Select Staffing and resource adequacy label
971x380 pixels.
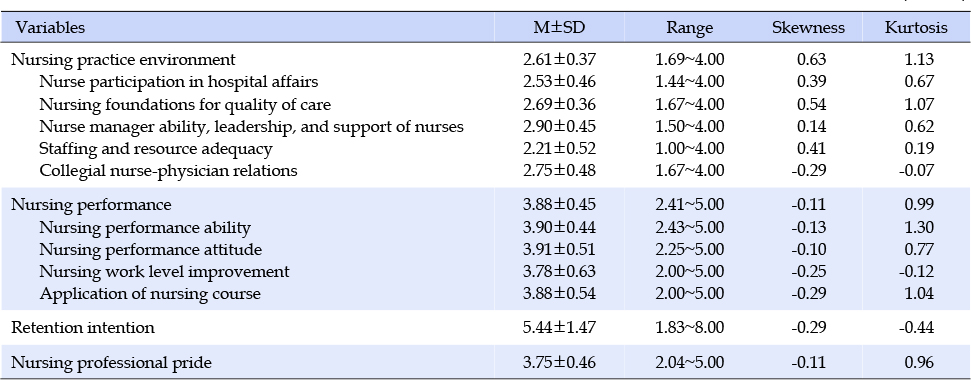(155, 149)
